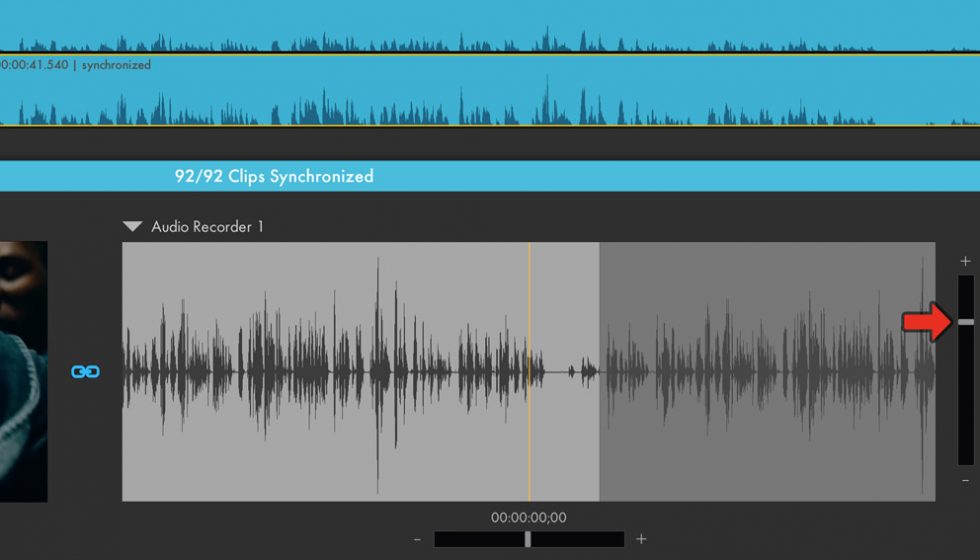Click the minus left of the horizontal slider

(416, 540)
